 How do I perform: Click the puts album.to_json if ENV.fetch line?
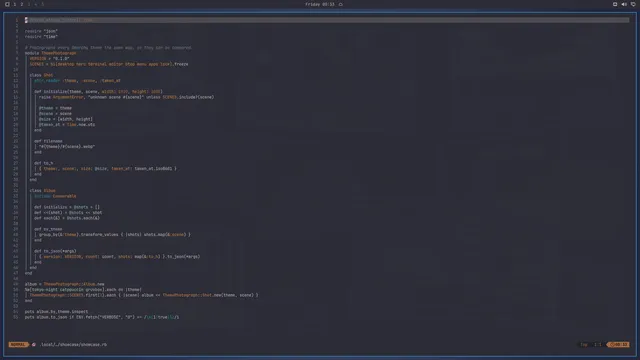pyautogui.click(x=102, y=317)
